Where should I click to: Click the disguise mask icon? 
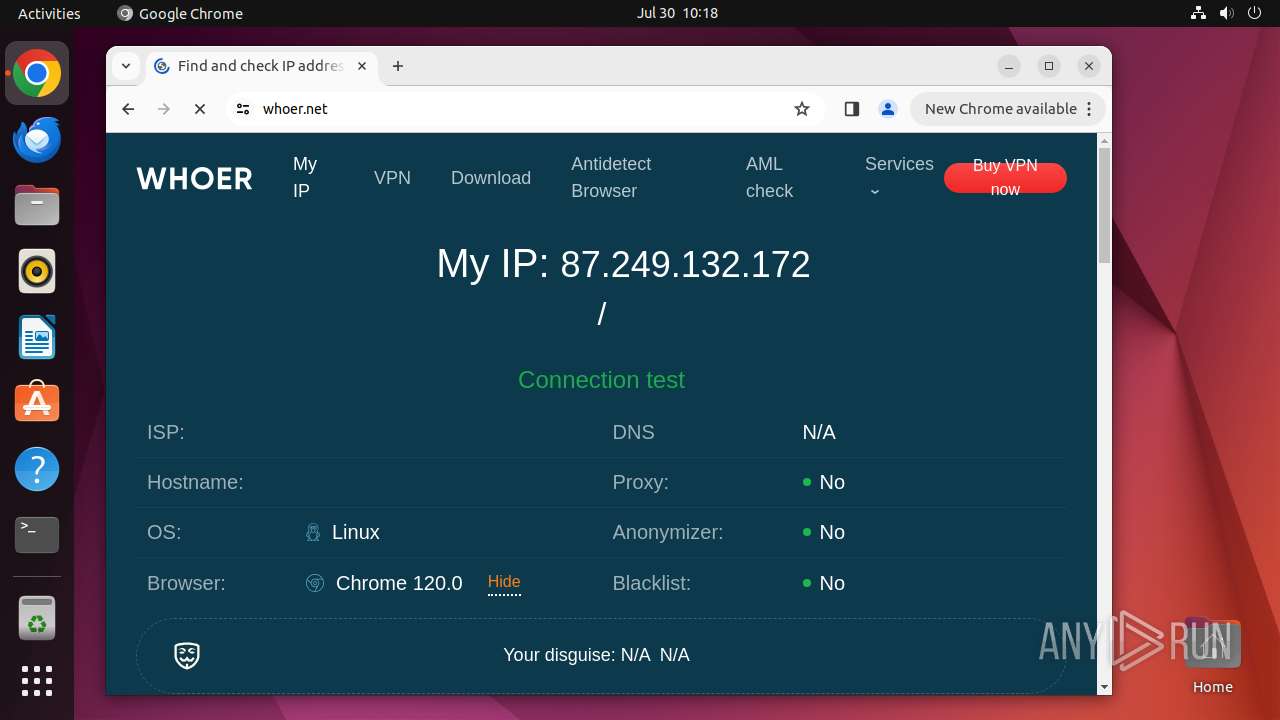point(187,655)
